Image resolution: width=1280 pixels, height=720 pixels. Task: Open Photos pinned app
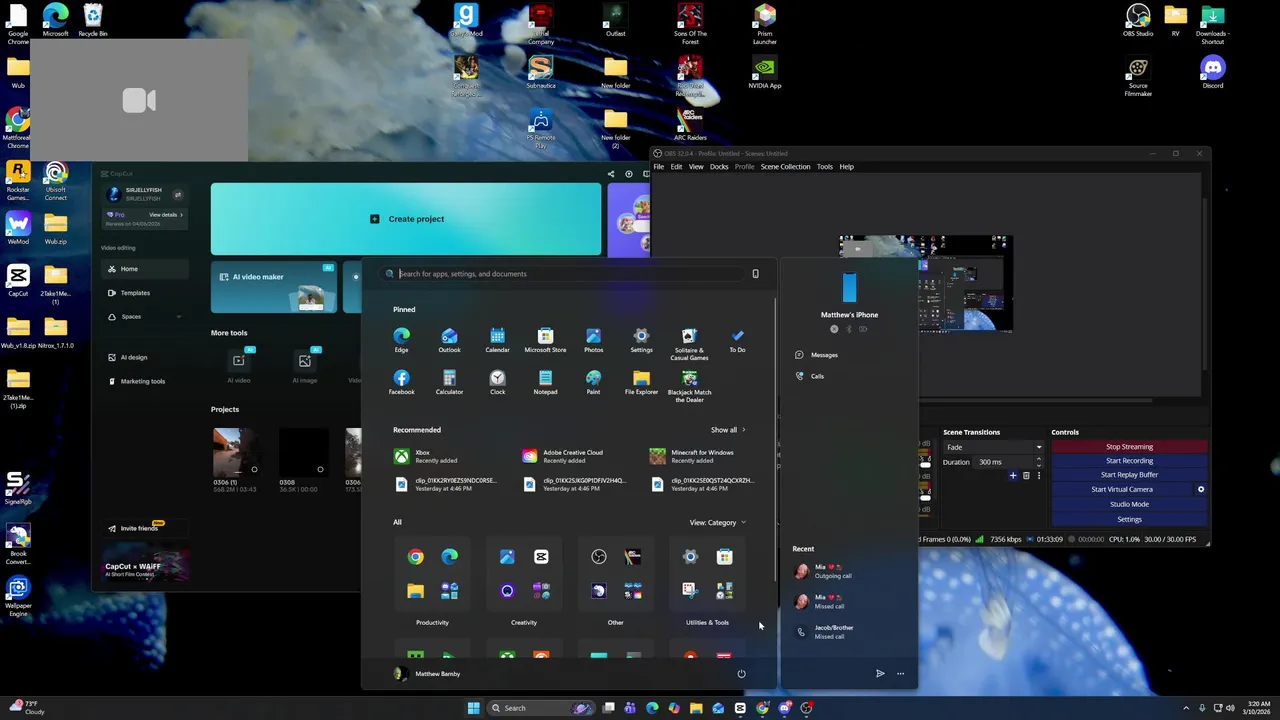pos(593,340)
